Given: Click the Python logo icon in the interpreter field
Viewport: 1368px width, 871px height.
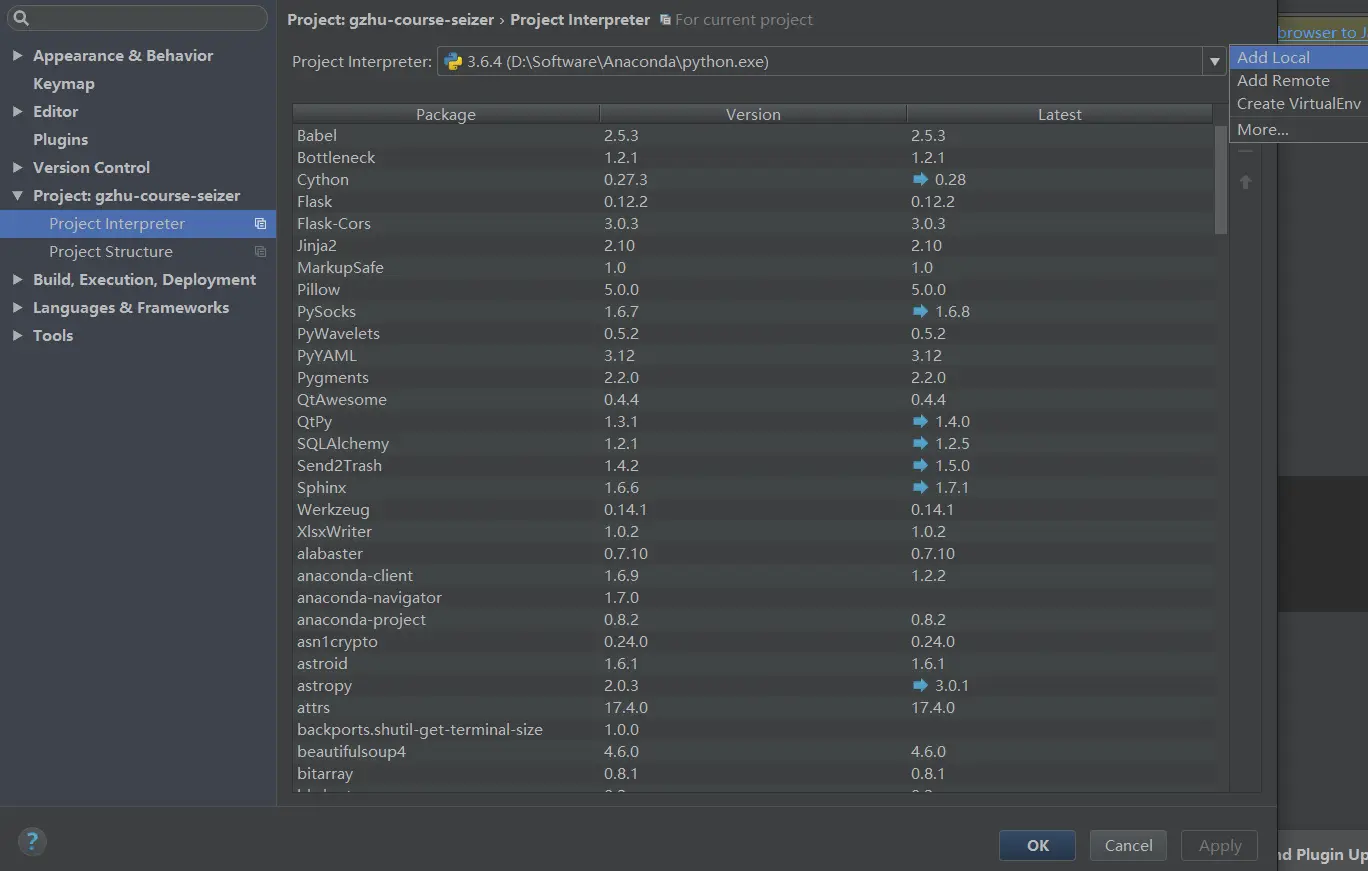Looking at the screenshot, I should pos(453,62).
